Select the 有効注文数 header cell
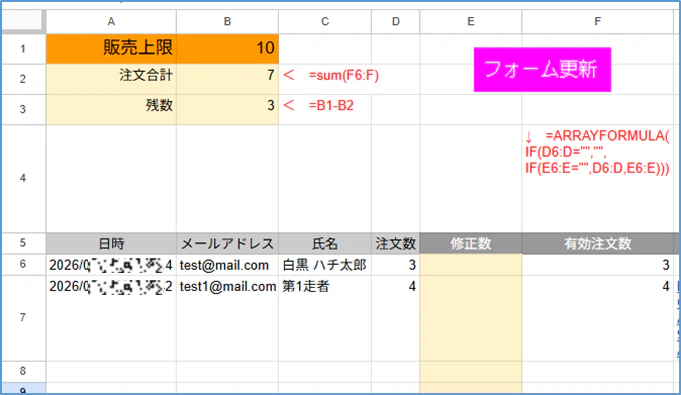681x395 pixels. coord(598,243)
